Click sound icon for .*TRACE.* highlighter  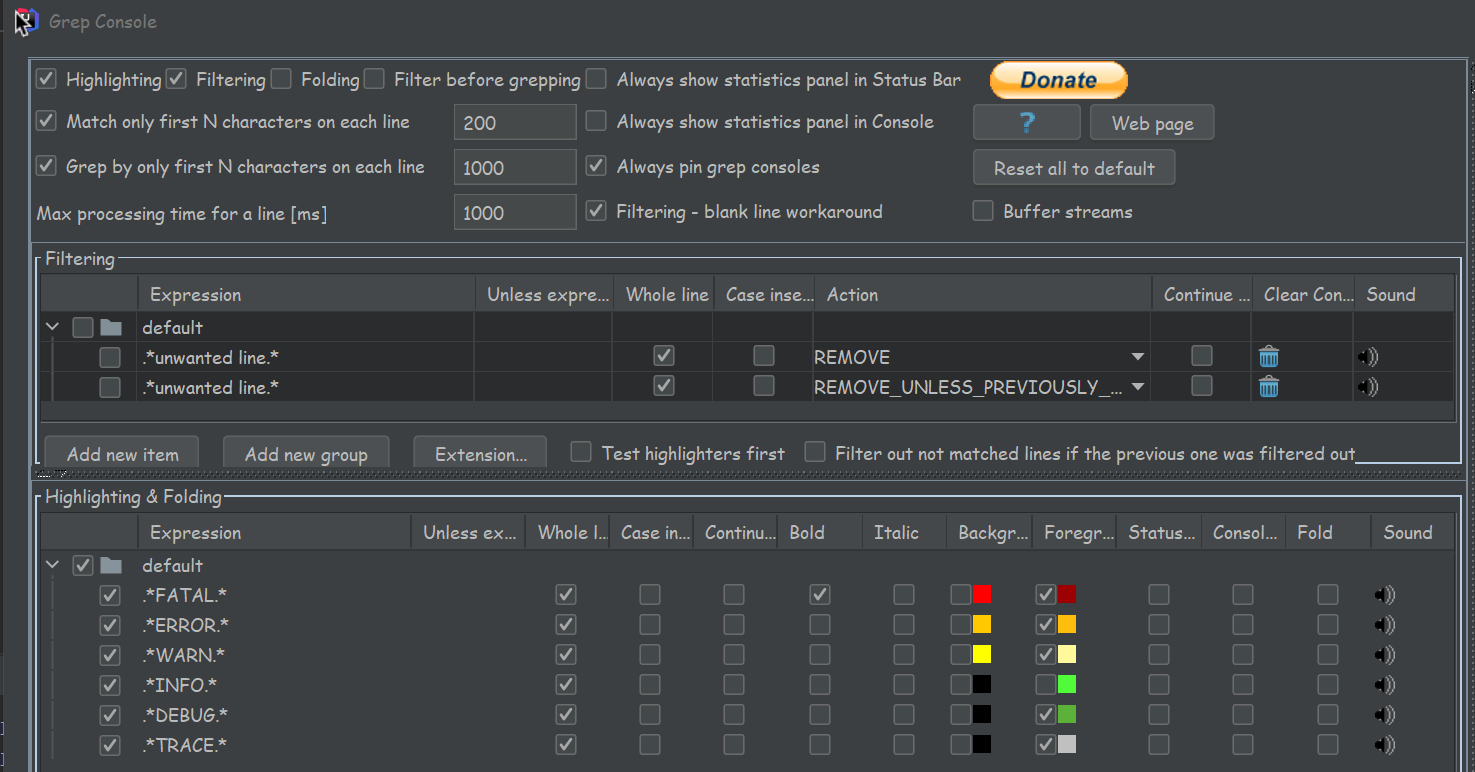click(1384, 745)
